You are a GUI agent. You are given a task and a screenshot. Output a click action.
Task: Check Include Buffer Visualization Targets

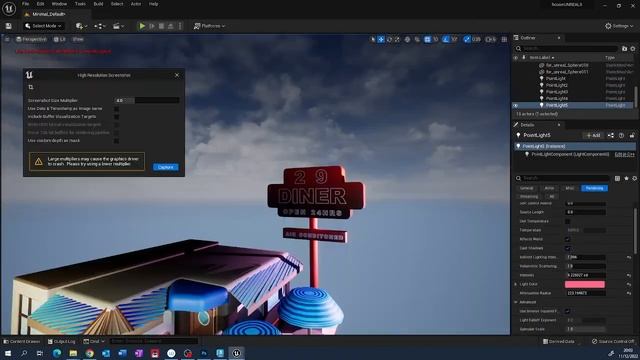click(116, 116)
